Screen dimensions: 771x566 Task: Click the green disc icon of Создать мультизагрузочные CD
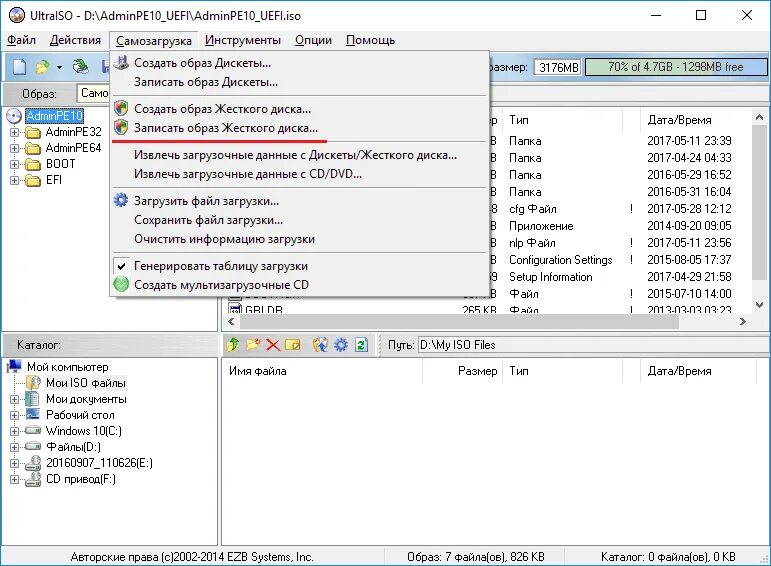click(x=121, y=284)
